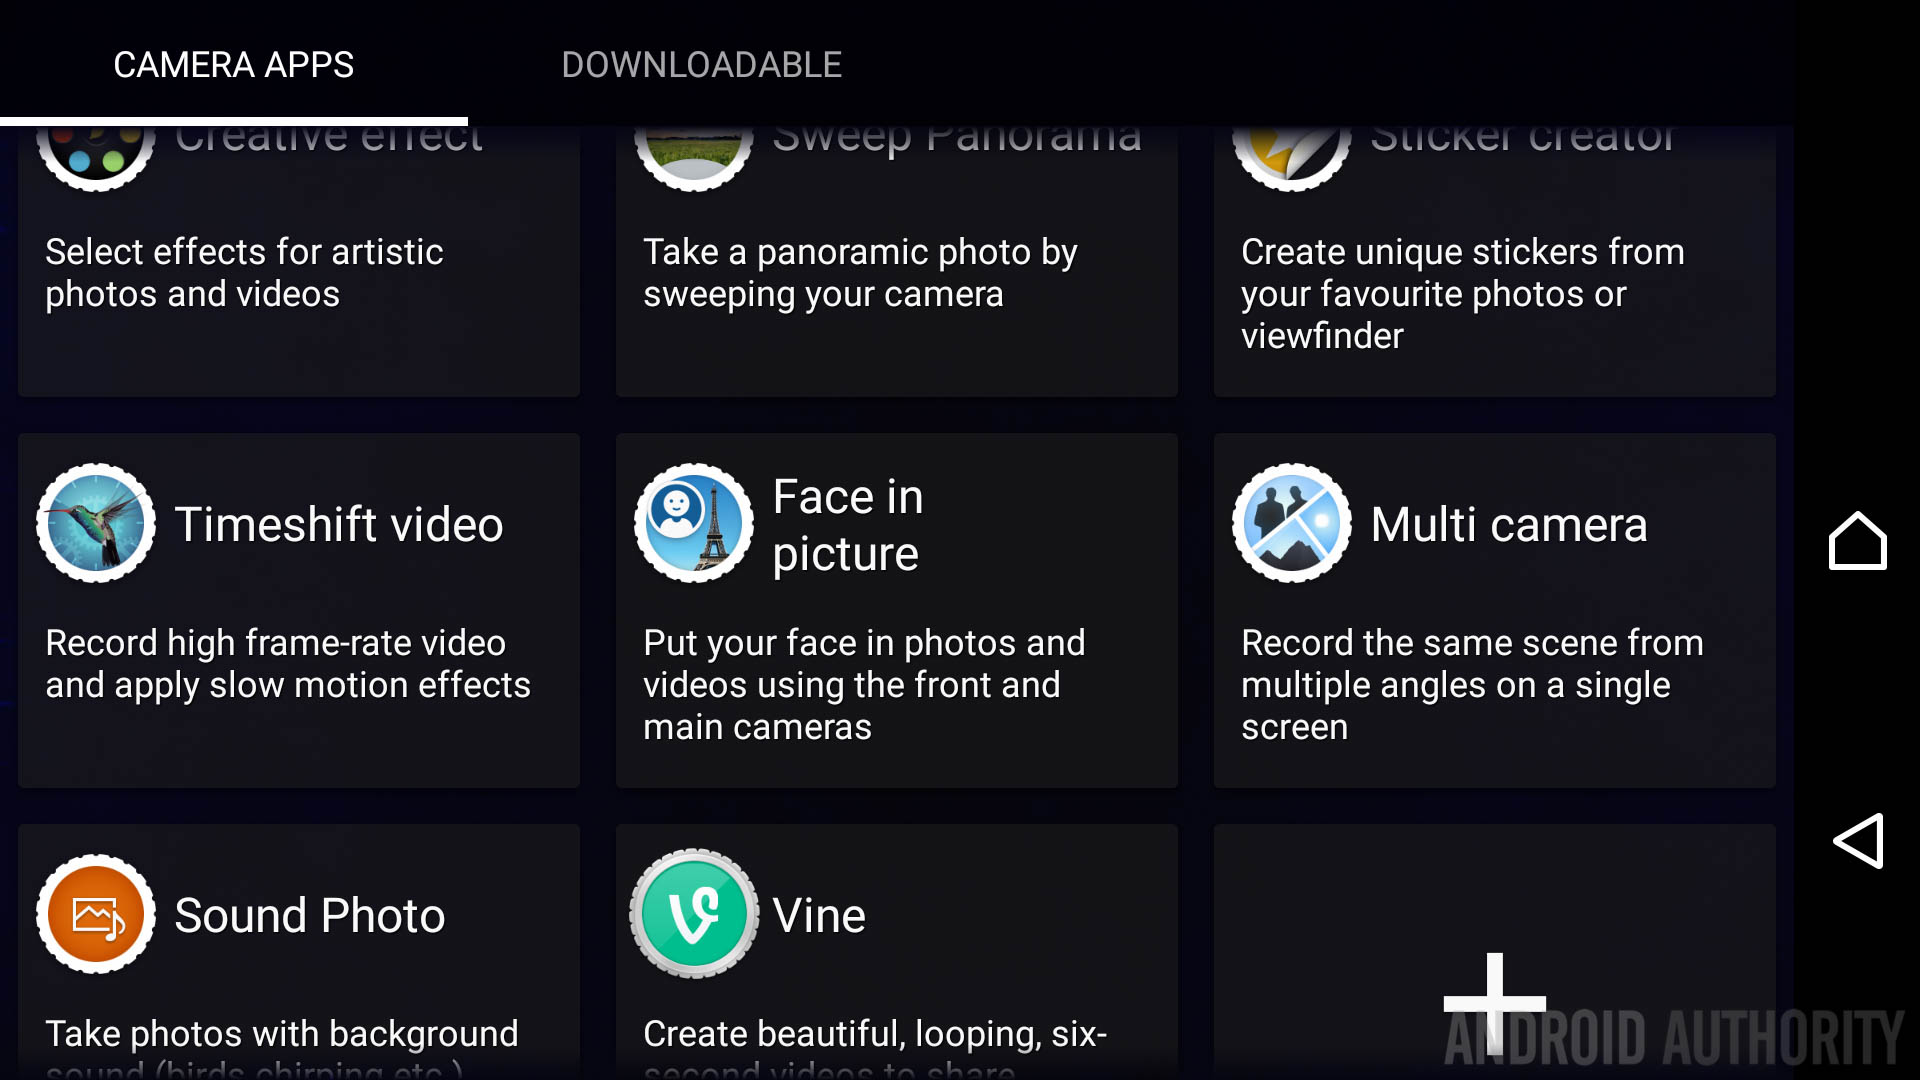Click the Multi camera title
Screen dimensions: 1920x1080
(x=1509, y=524)
